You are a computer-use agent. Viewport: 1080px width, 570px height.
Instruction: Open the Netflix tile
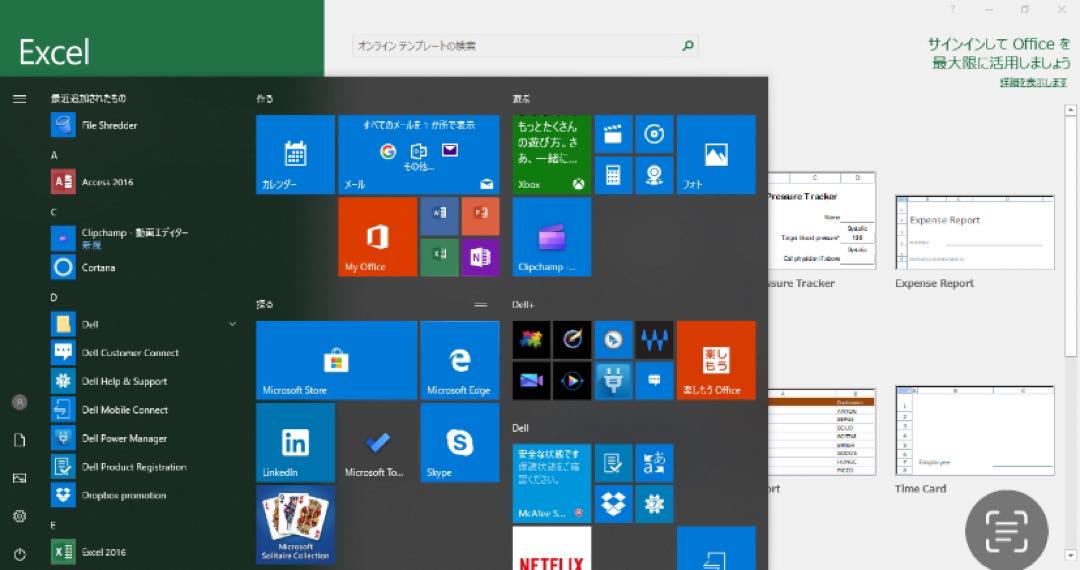click(552, 548)
